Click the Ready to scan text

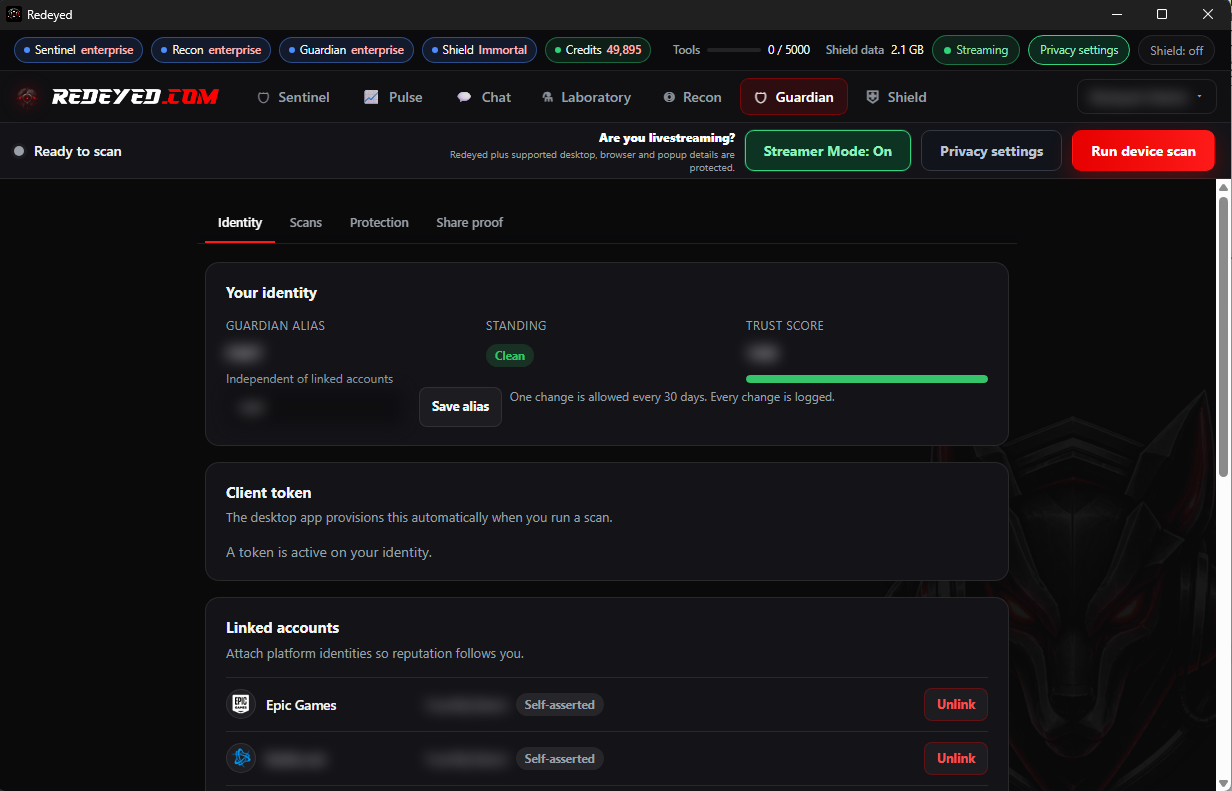pos(78,151)
